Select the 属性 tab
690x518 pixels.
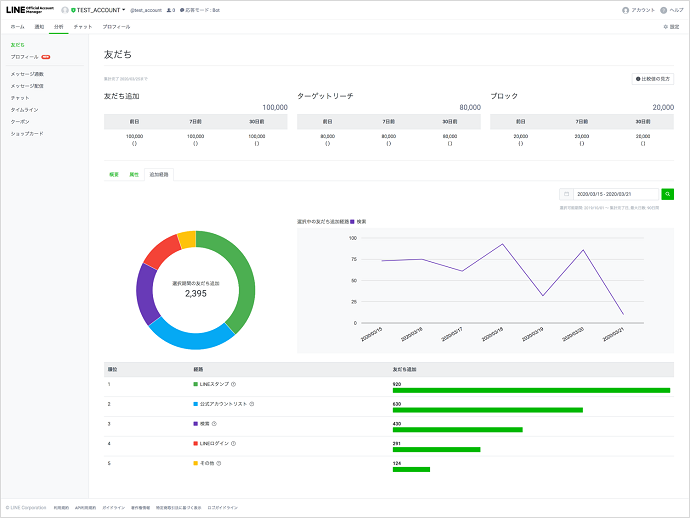tap(133, 174)
